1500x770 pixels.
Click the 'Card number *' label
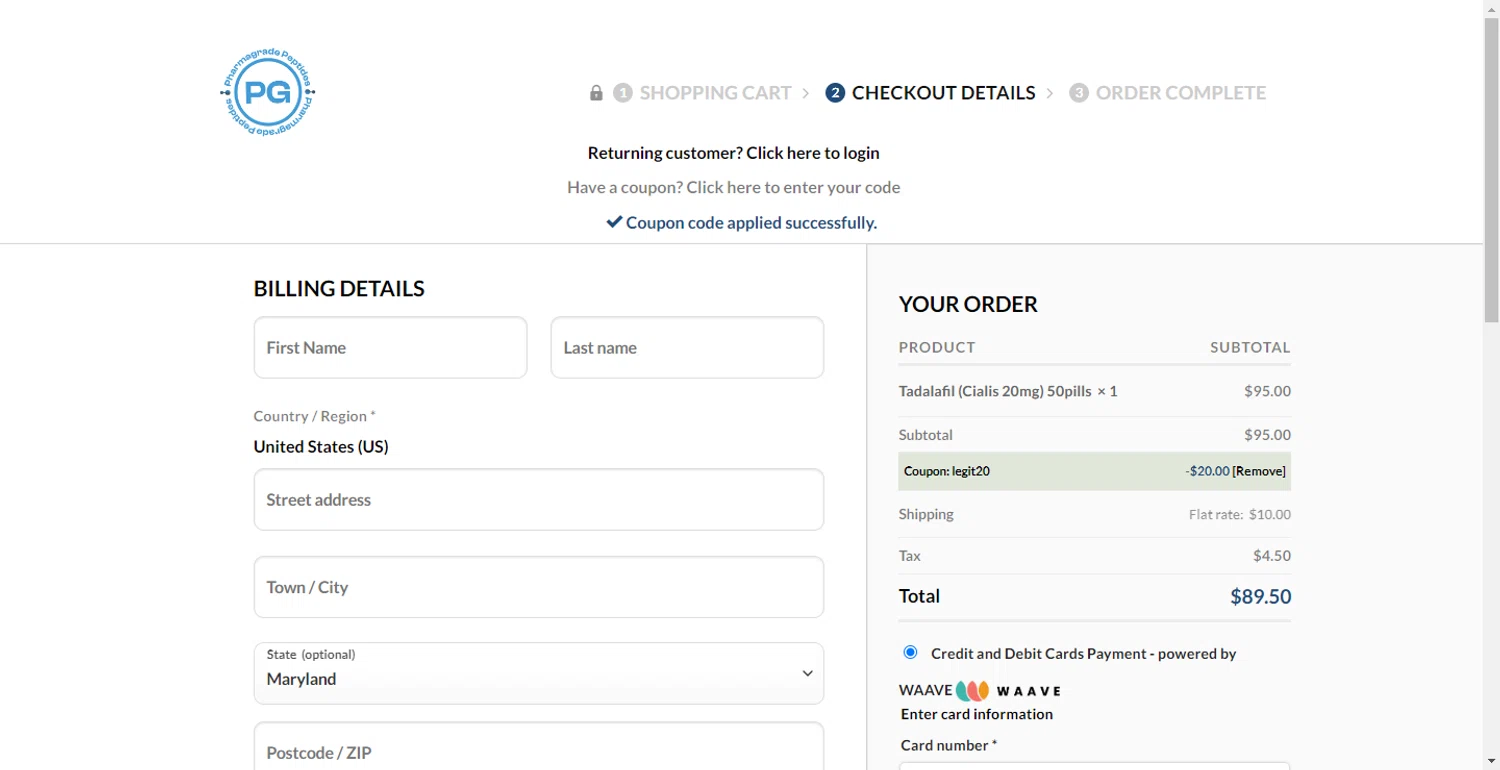point(949,745)
